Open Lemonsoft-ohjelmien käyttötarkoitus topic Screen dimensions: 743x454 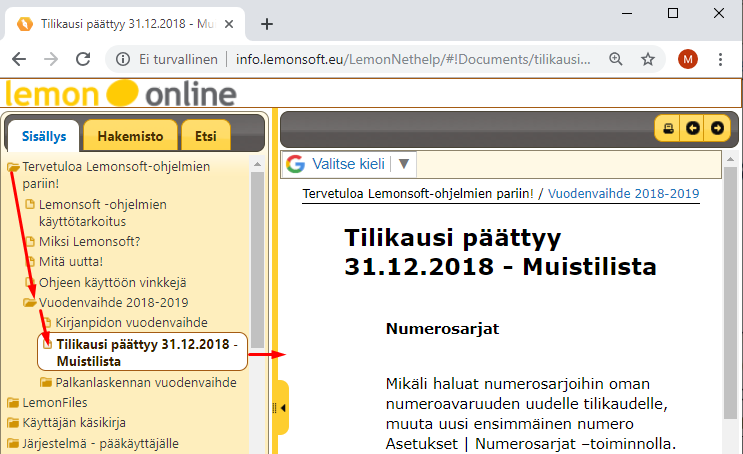pyautogui.click(x=103, y=213)
